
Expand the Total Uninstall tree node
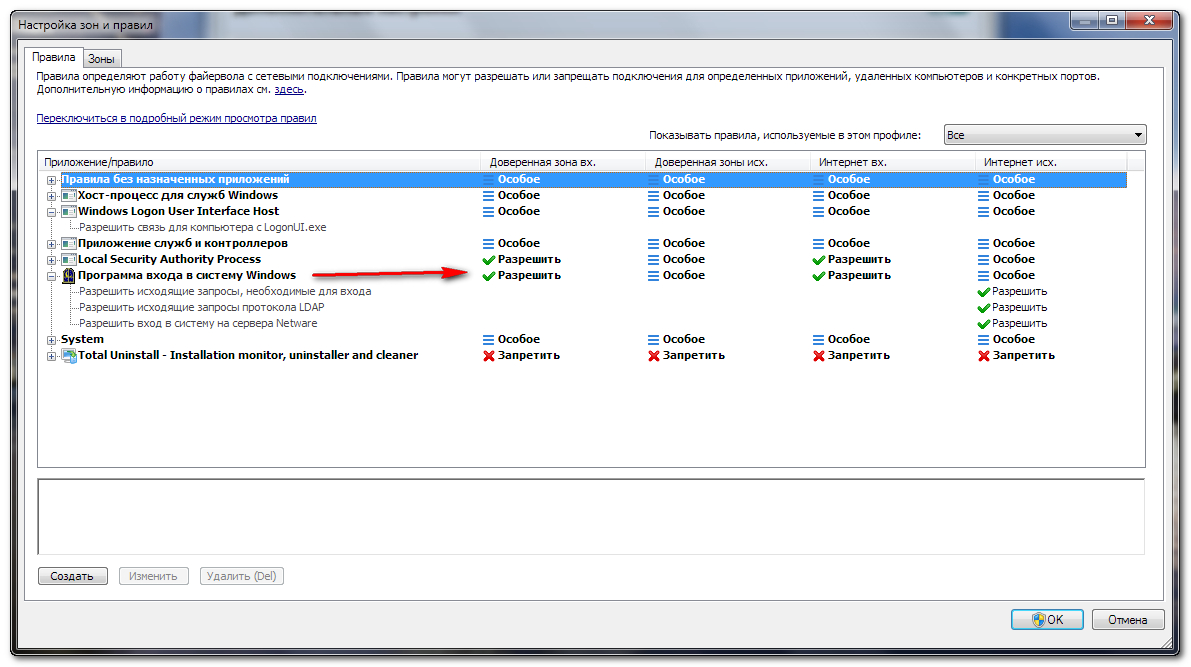point(51,356)
